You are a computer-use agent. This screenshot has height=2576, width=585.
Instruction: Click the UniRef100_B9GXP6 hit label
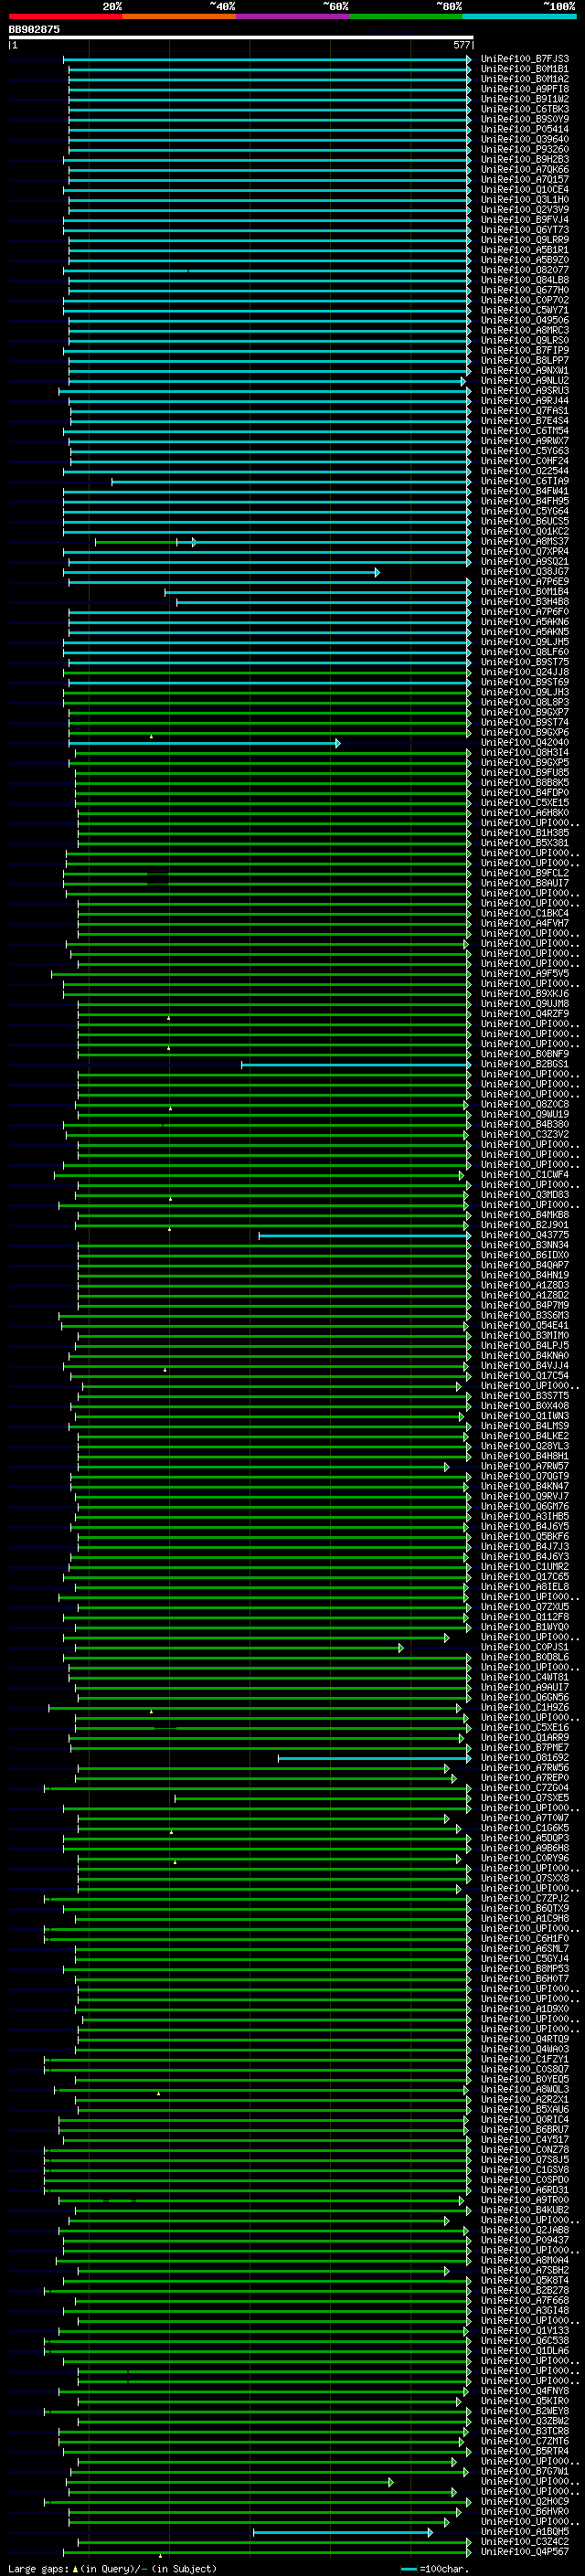pos(524,732)
